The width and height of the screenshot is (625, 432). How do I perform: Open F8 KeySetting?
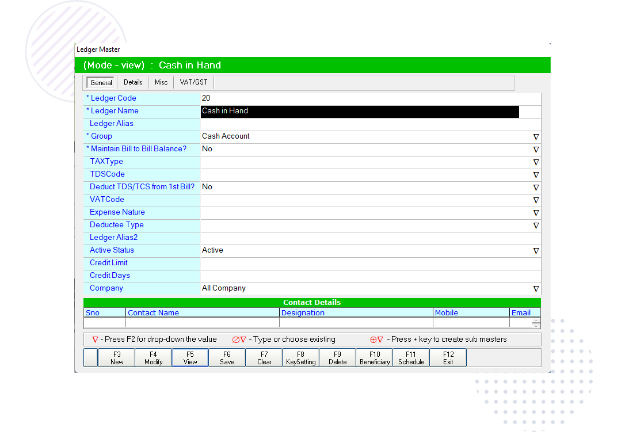pyautogui.click(x=301, y=357)
